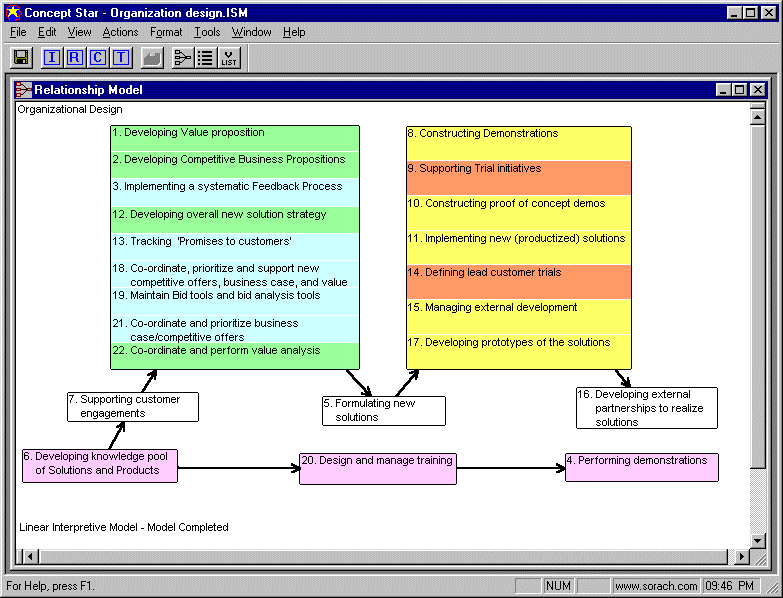Open the File menu
The height and width of the screenshot is (598, 783).
click(18, 32)
